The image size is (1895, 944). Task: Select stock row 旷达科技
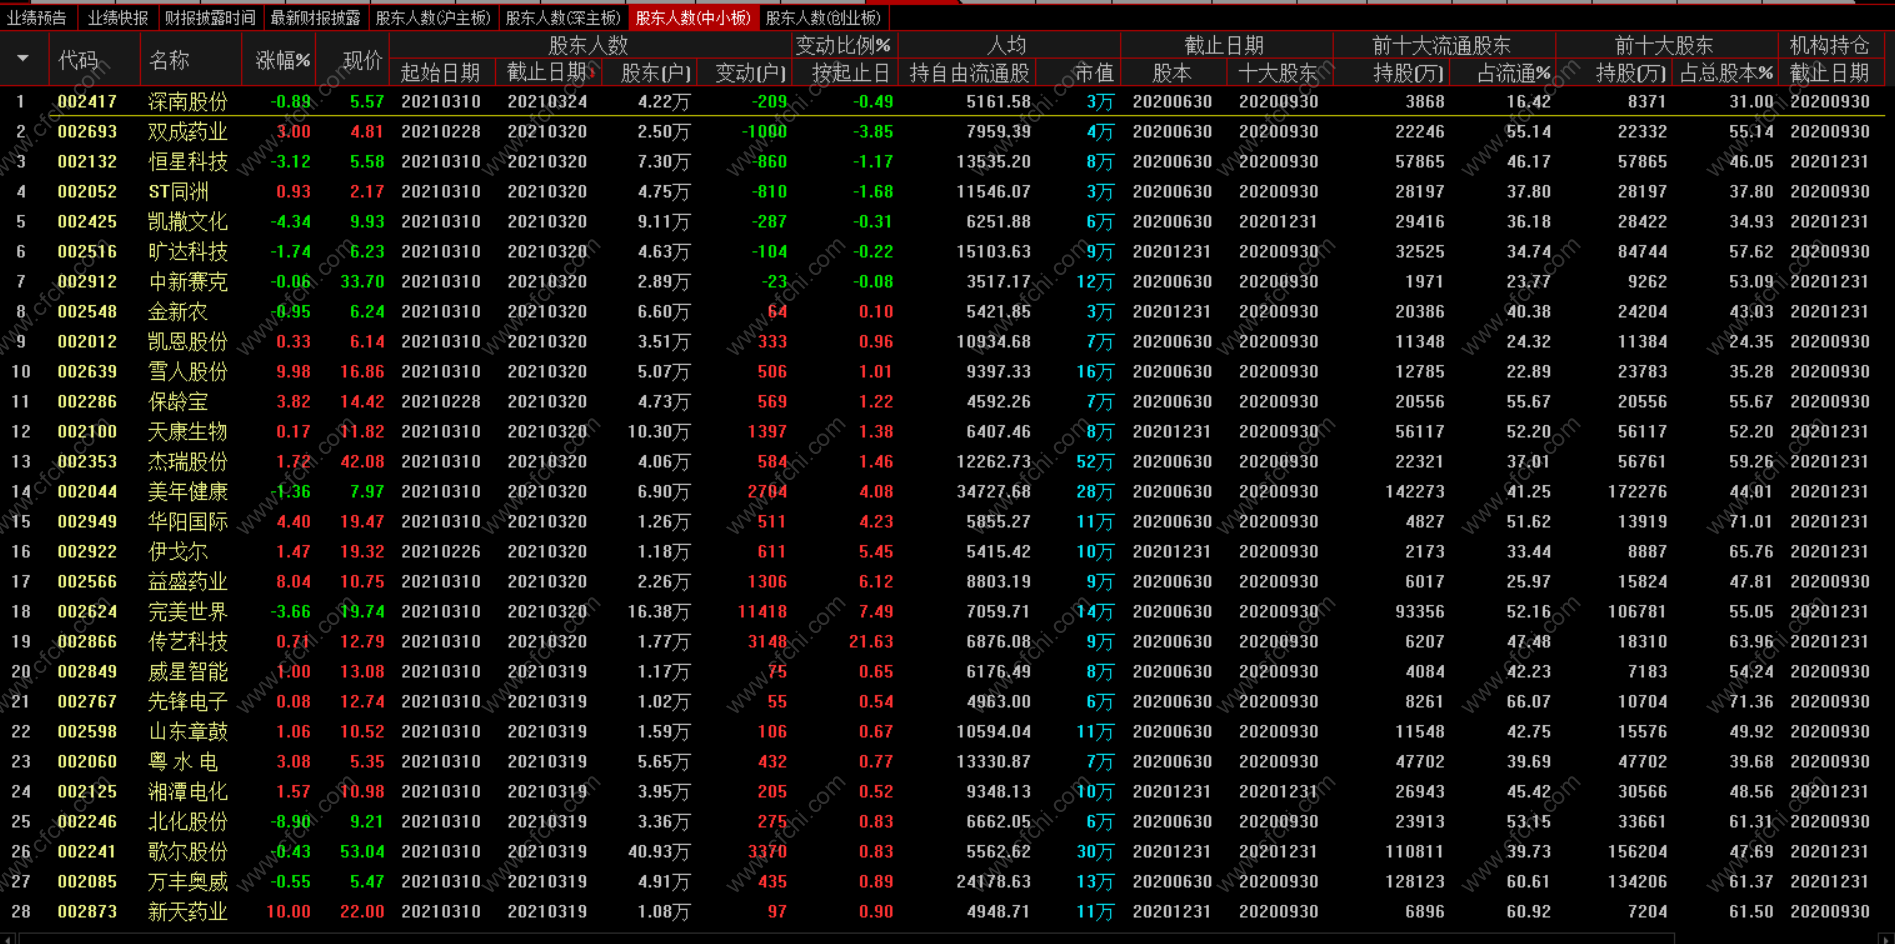[942, 252]
